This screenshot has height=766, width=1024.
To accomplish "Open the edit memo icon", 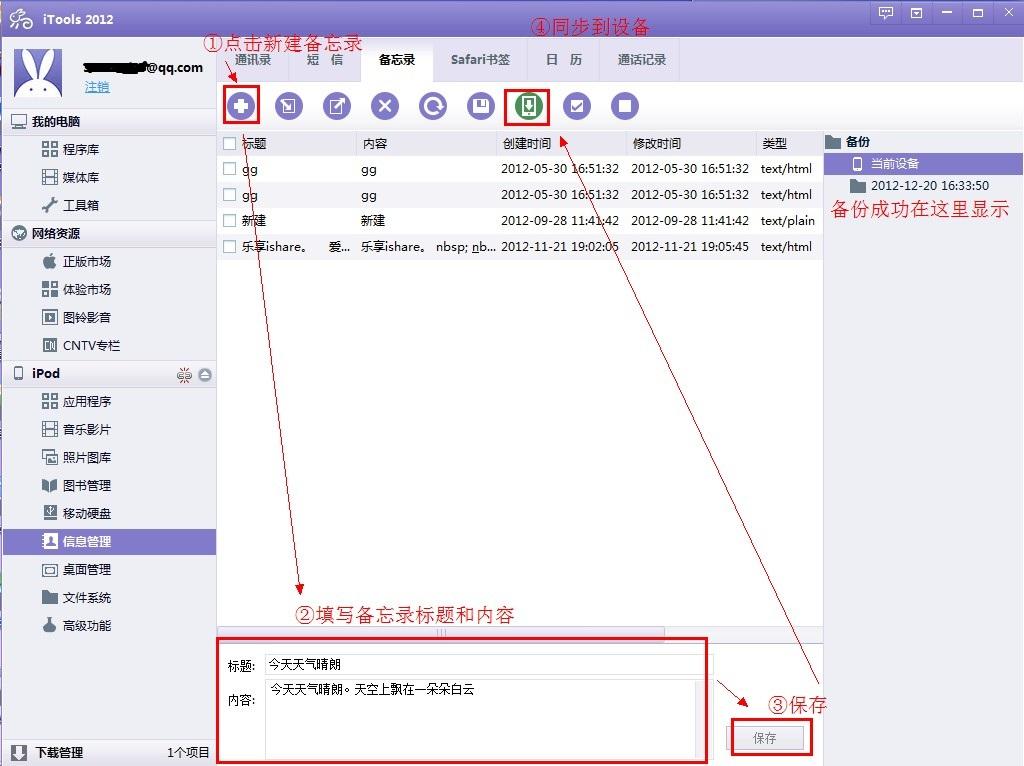I will pyautogui.click(x=337, y=105).
